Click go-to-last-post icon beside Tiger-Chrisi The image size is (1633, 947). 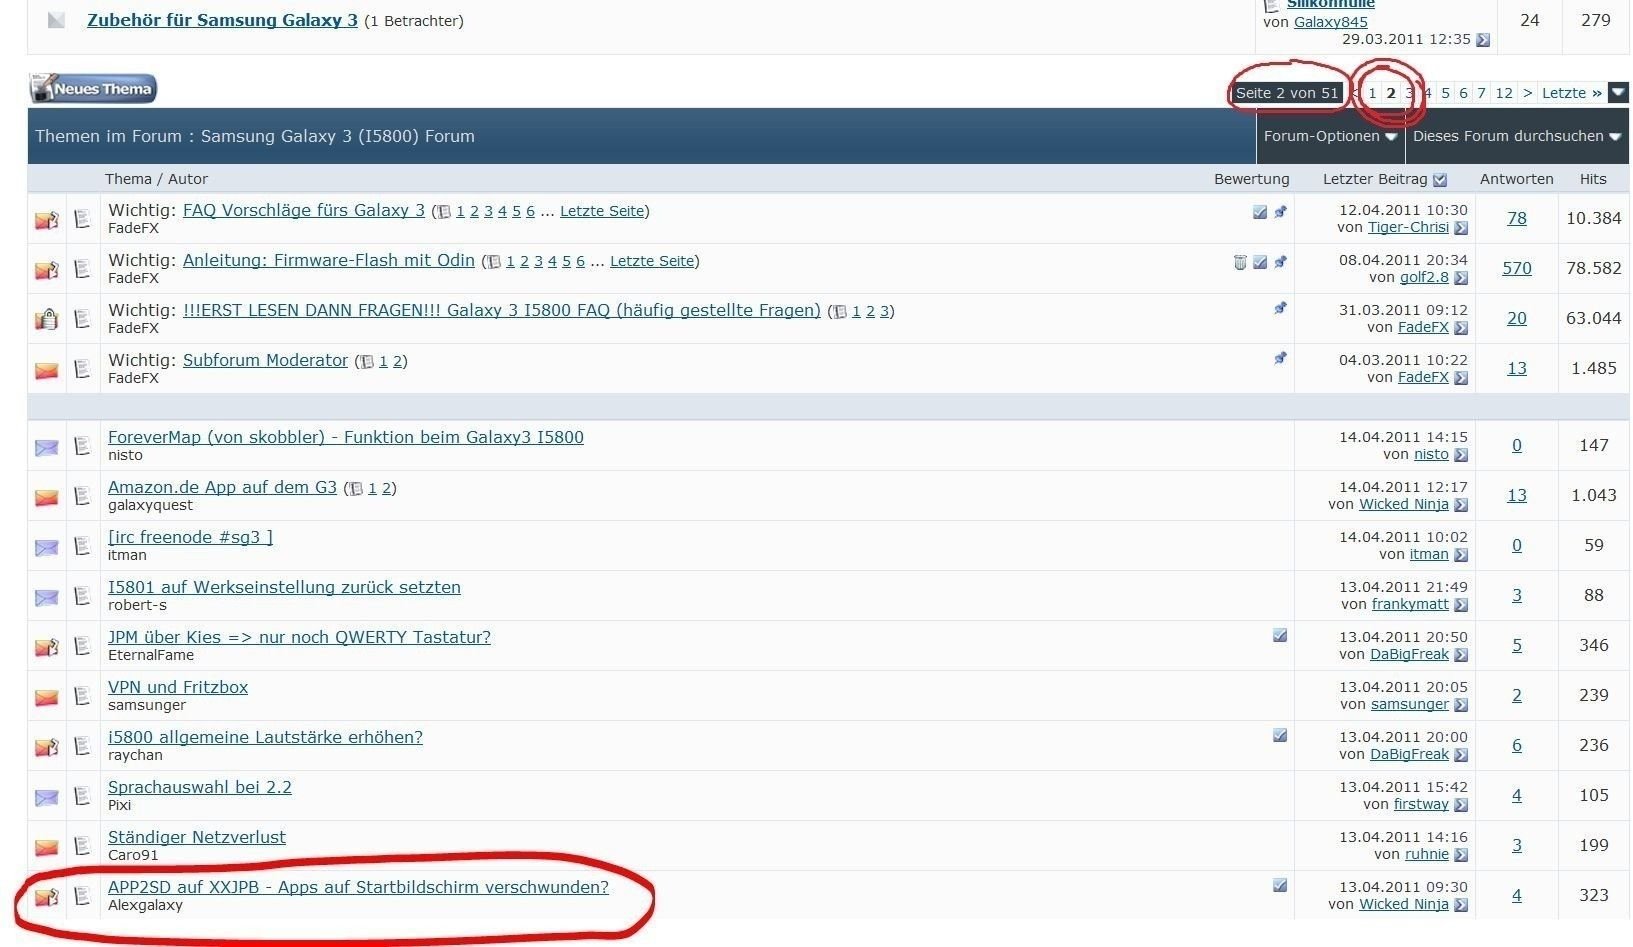point(1461,228)
